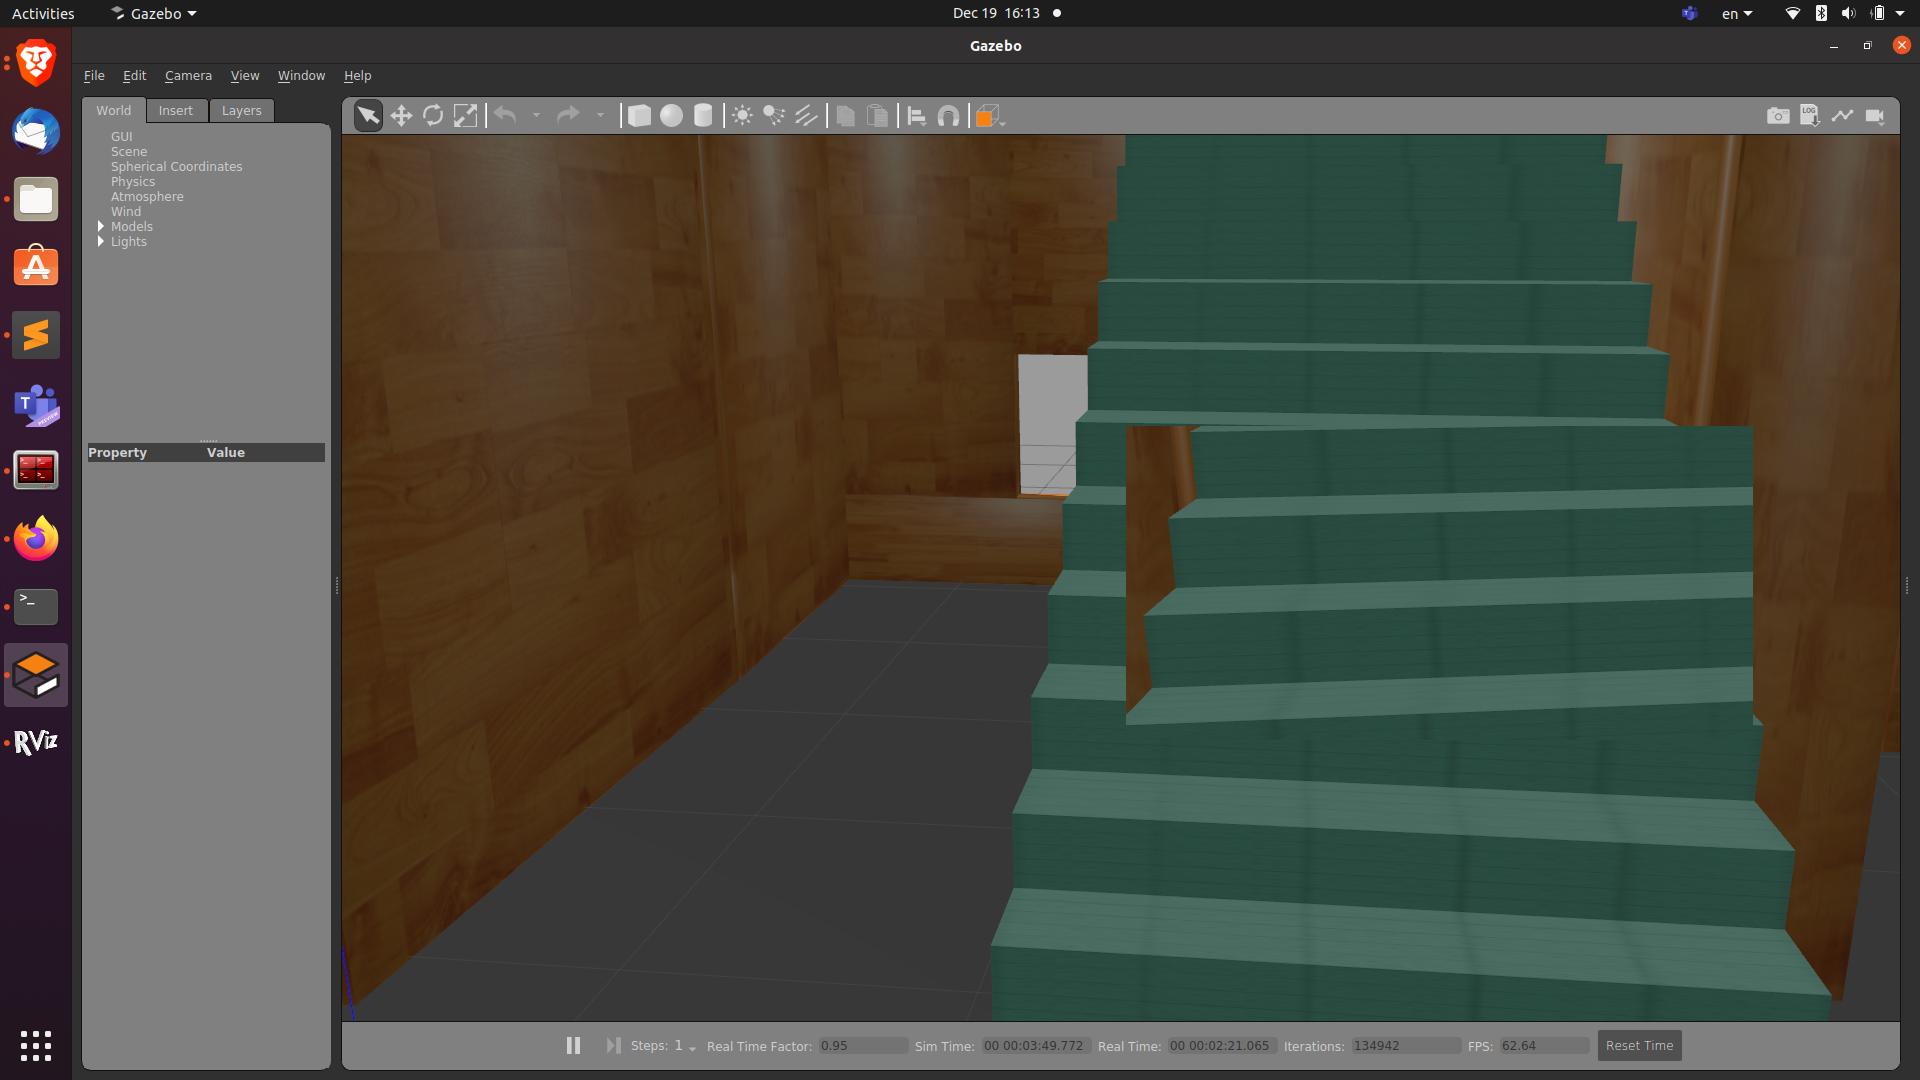The width and height of the screenshot is (1920, 1080).
Task: Click the Reset Time button
Action: (x=1639, y=1045)
